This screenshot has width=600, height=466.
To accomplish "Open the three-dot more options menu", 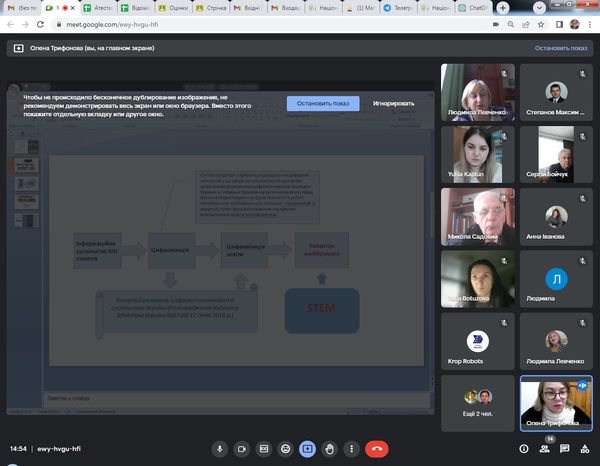I will tap(351, 449).
